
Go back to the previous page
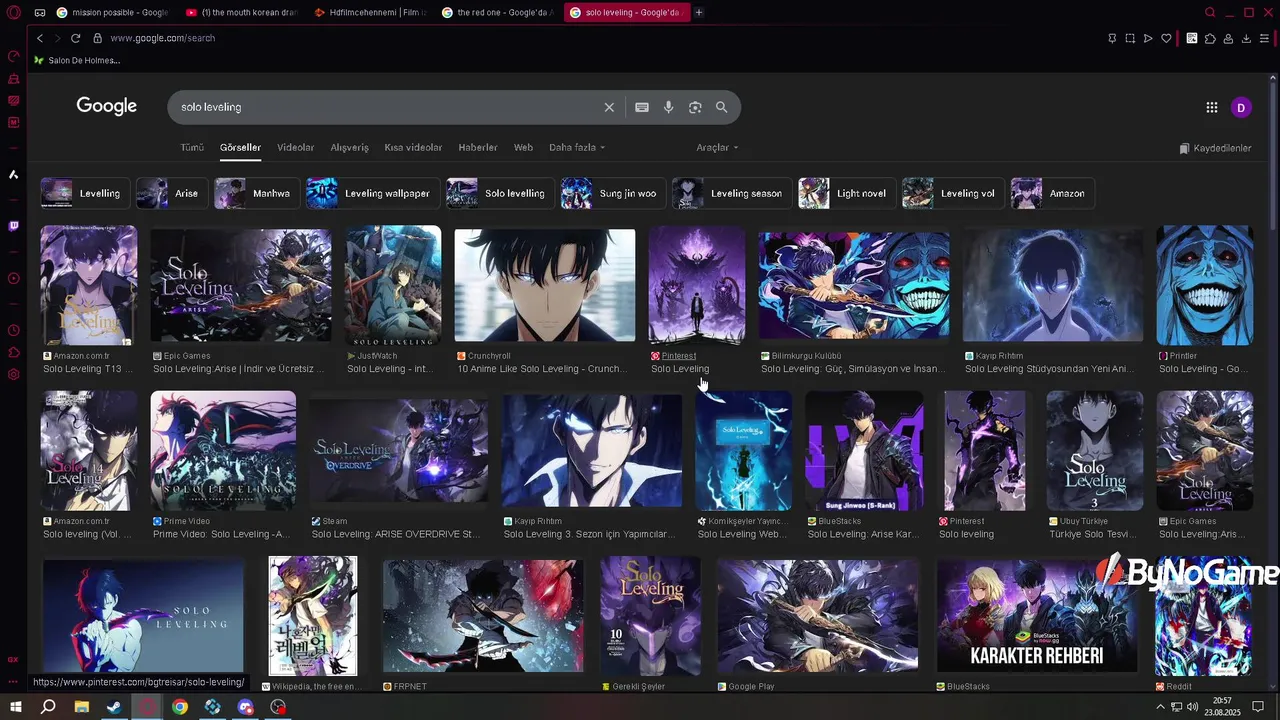point(40,38)
